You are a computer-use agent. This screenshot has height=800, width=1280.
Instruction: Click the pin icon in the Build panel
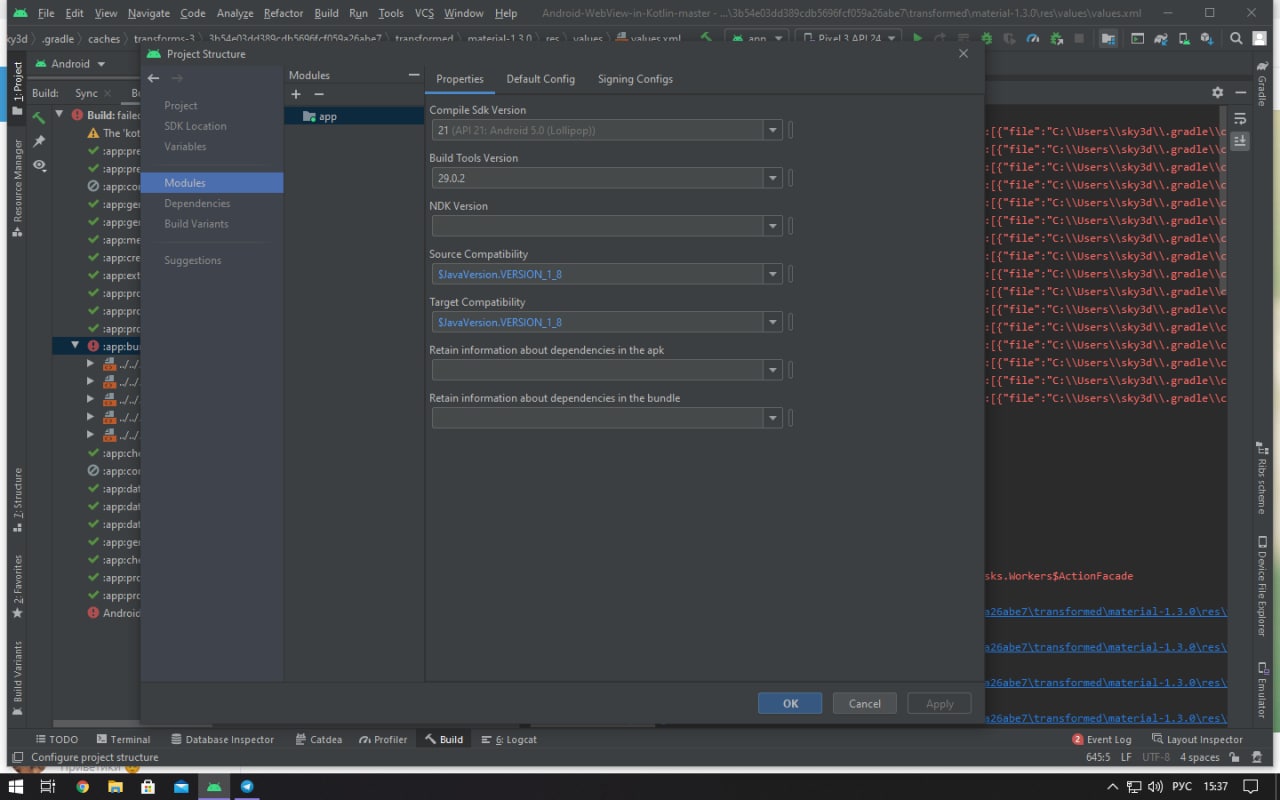tap(39, 142)
